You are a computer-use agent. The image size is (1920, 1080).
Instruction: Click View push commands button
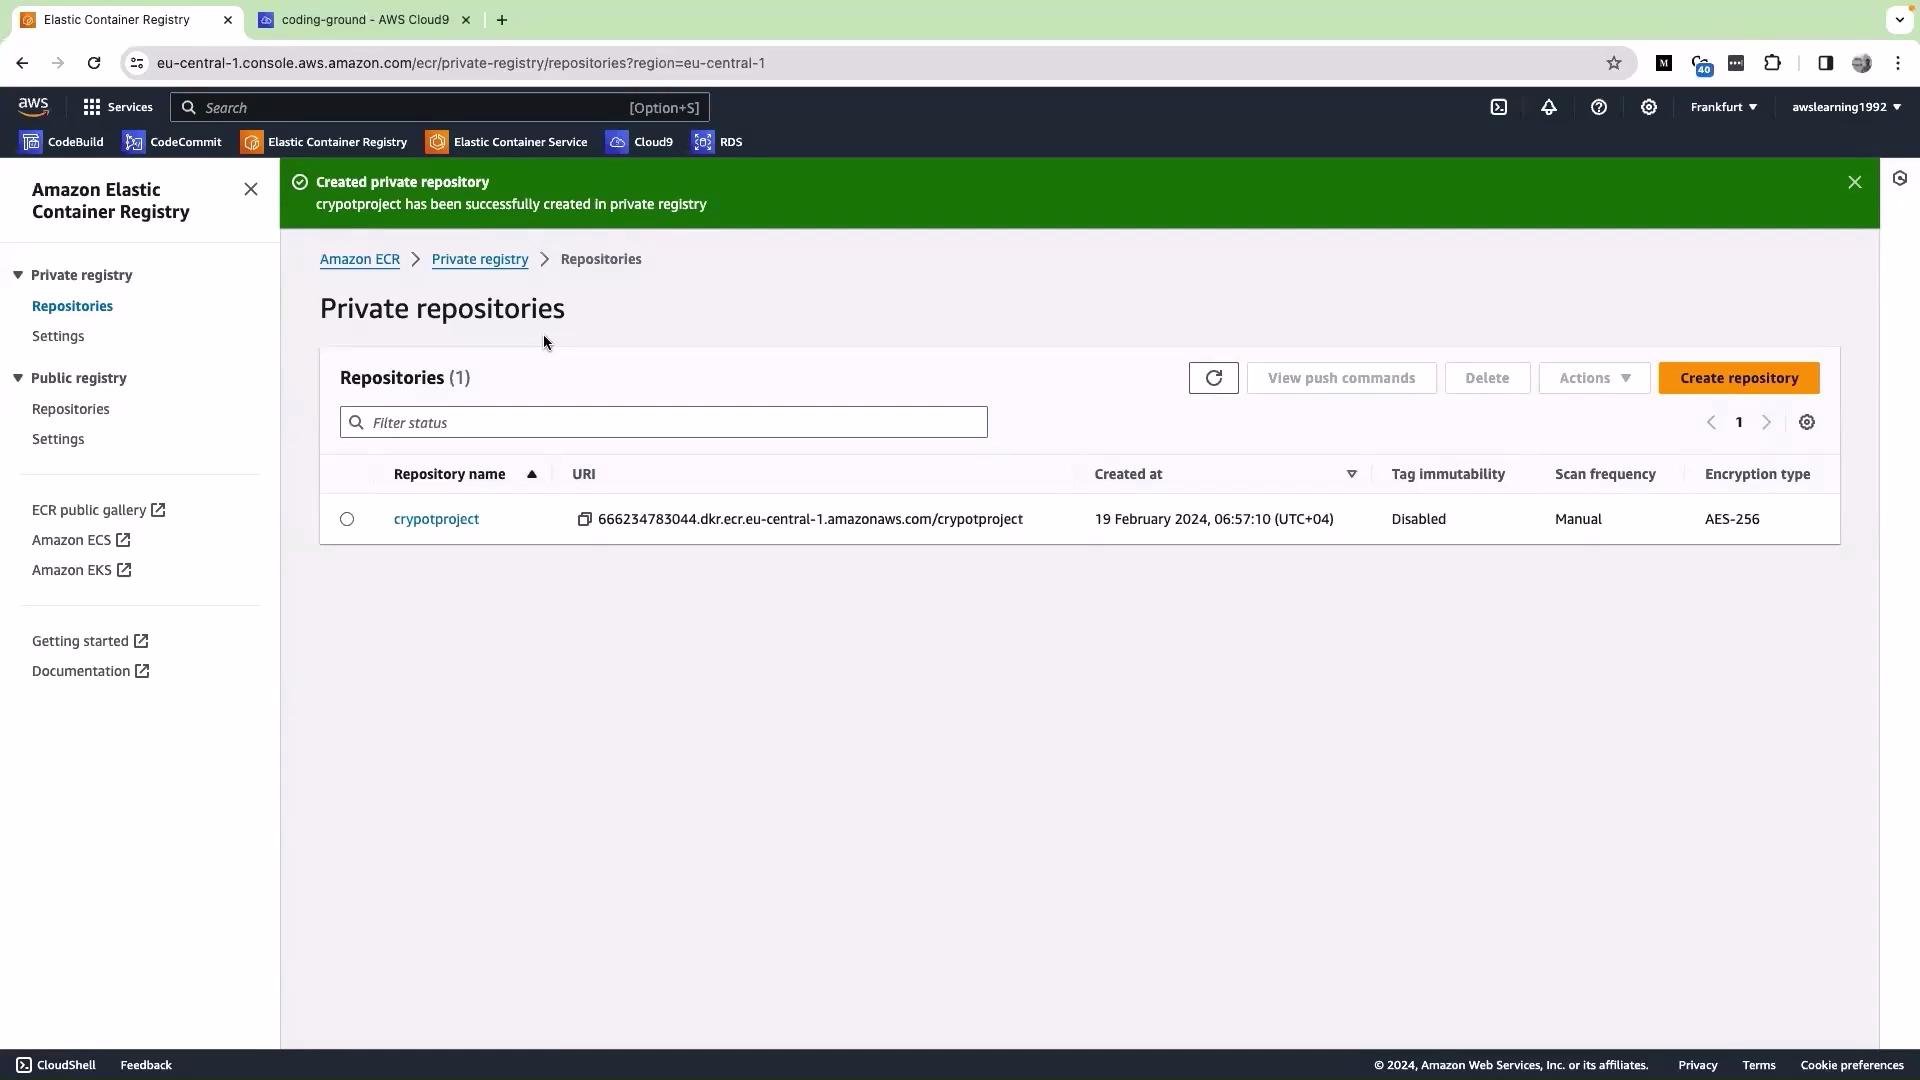(1341, 378)
